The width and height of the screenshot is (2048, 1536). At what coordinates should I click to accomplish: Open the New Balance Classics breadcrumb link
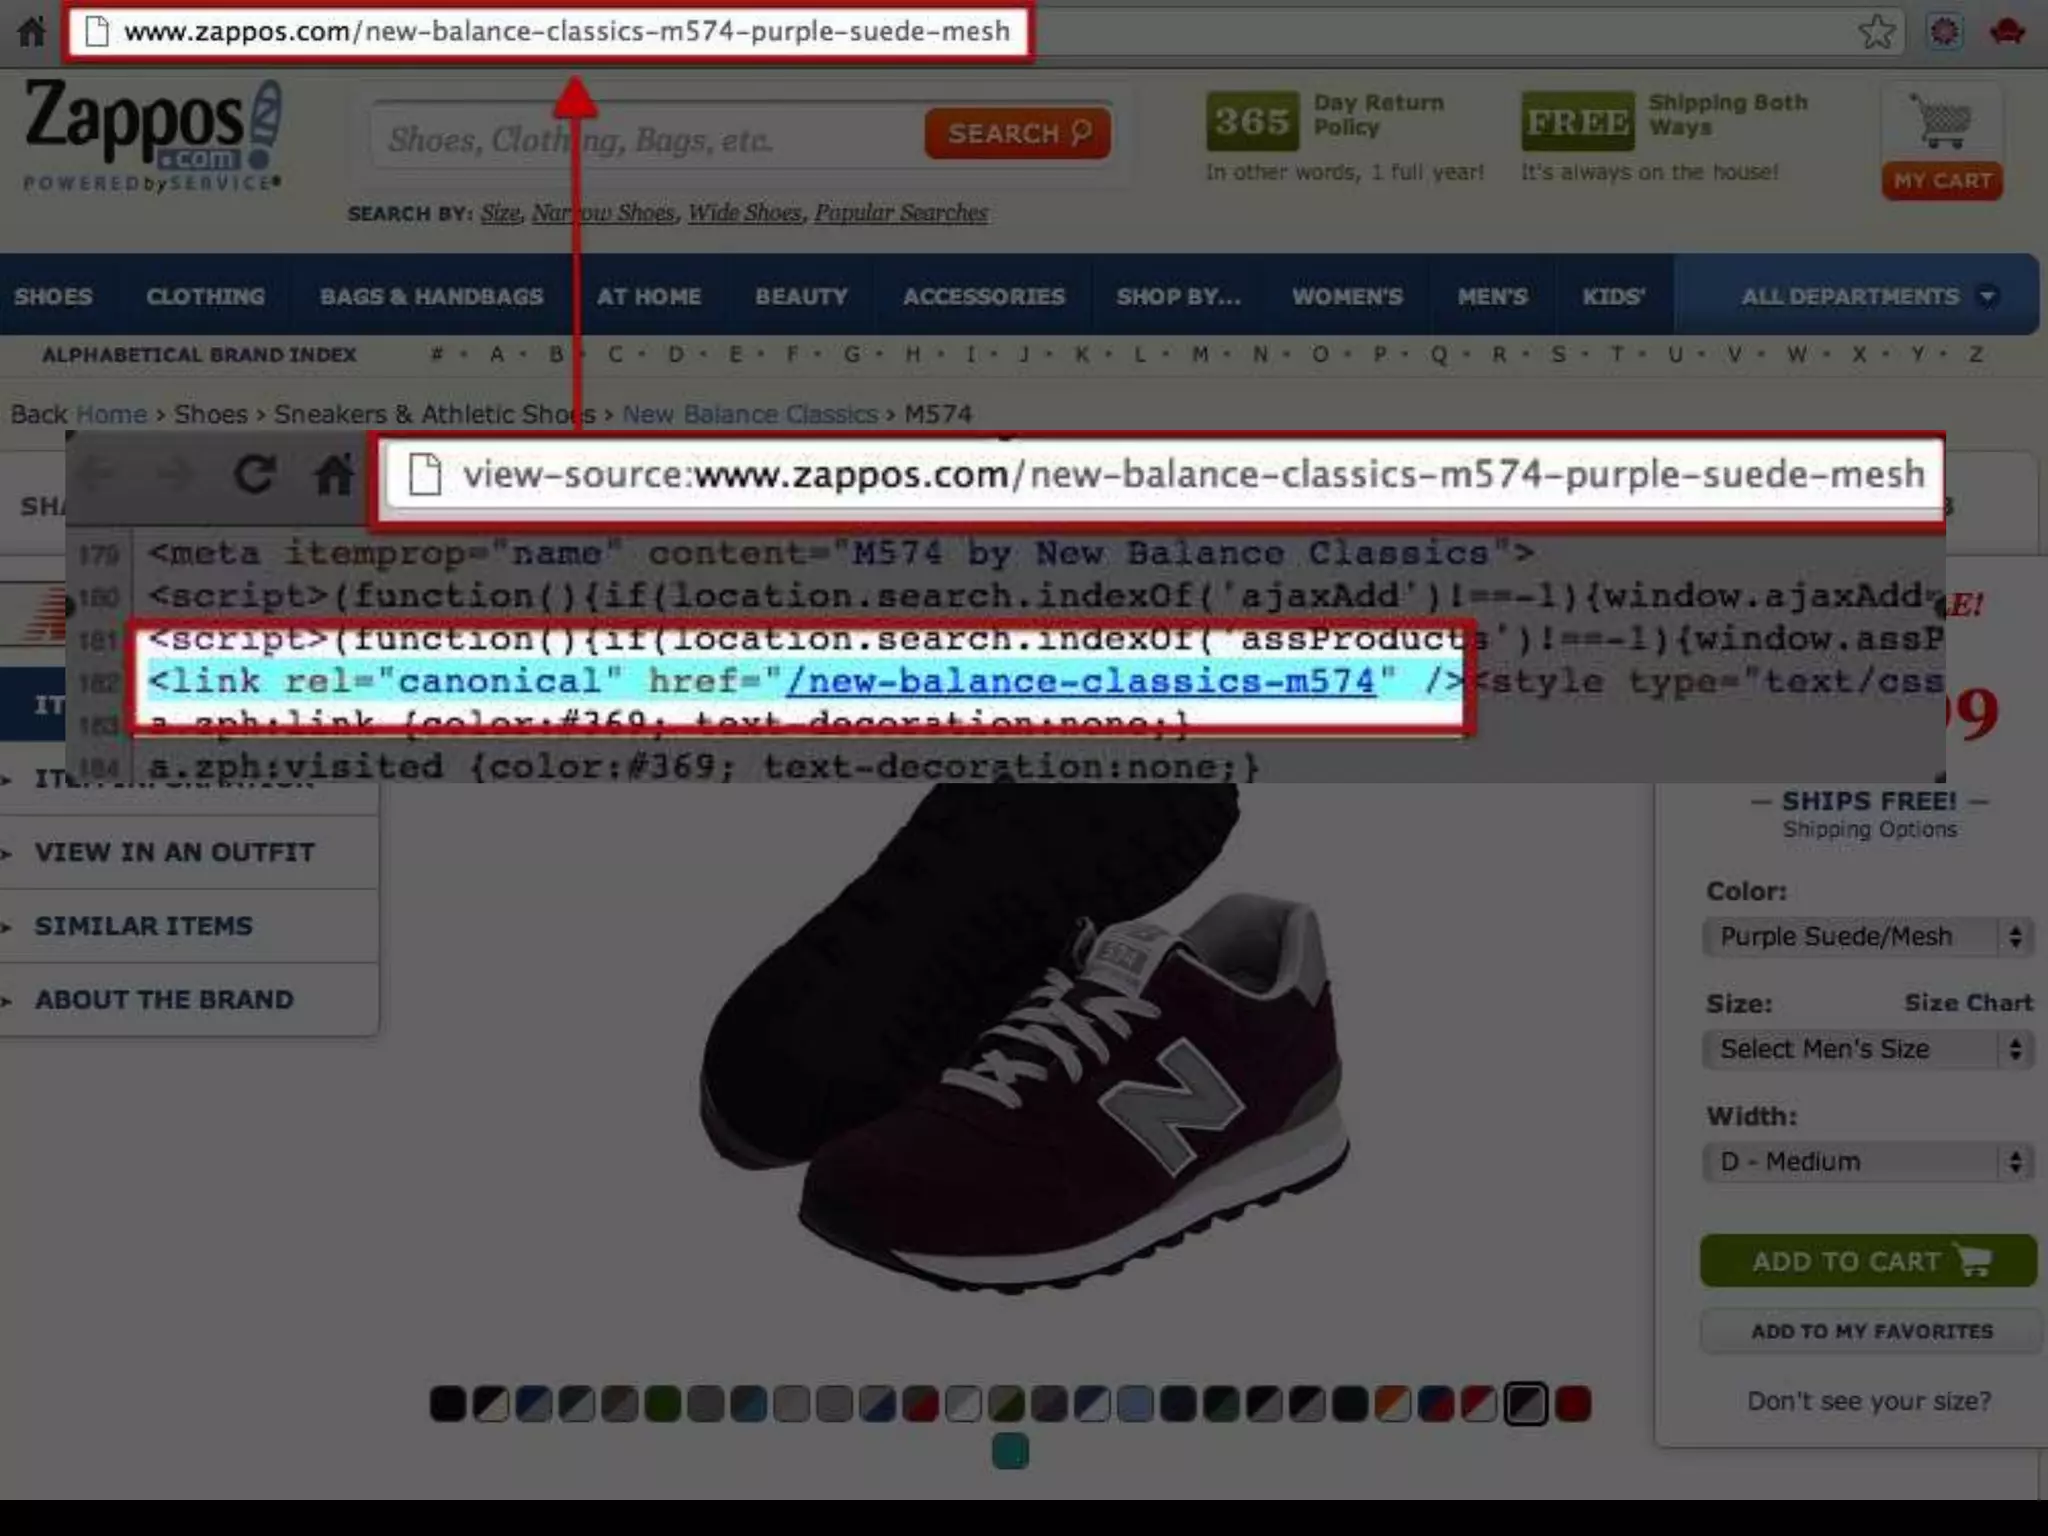(x=749, y=414)
